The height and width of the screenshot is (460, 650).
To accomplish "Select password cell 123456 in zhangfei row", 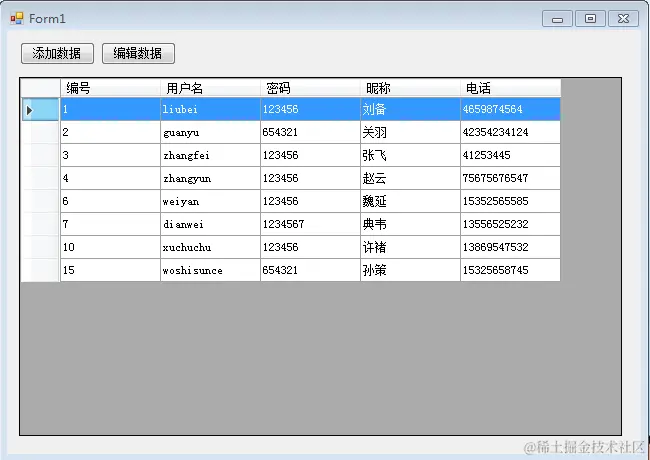I will [310, 155].
